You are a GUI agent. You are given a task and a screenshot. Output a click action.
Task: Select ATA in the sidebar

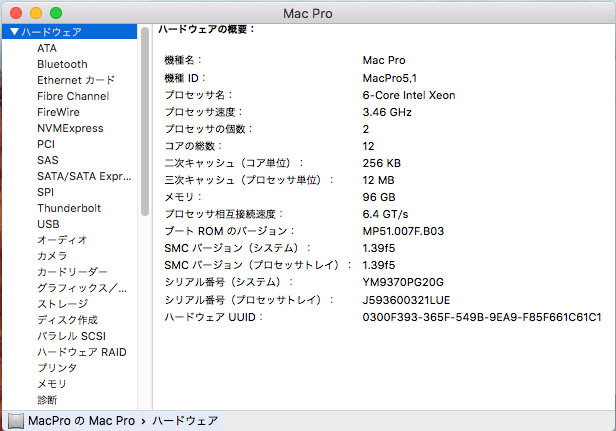pos(47,48)
